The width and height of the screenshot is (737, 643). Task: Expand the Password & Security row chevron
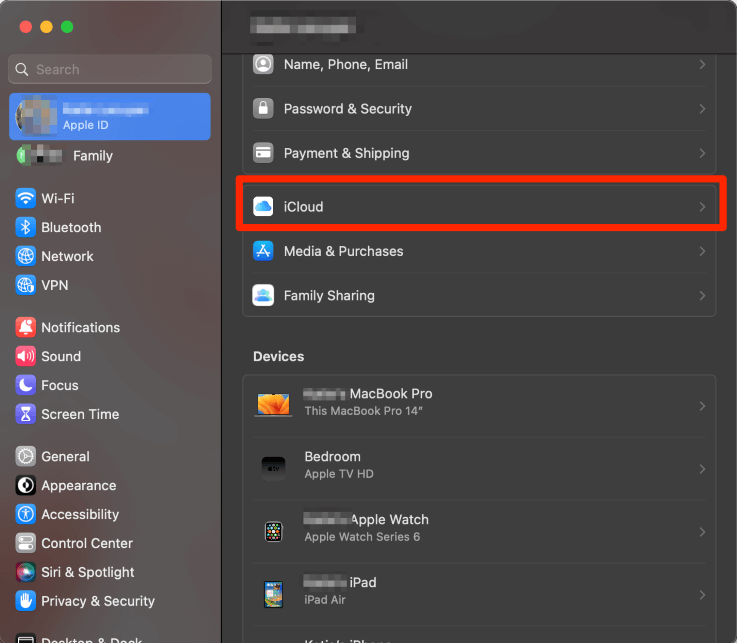tap(702, 109)
